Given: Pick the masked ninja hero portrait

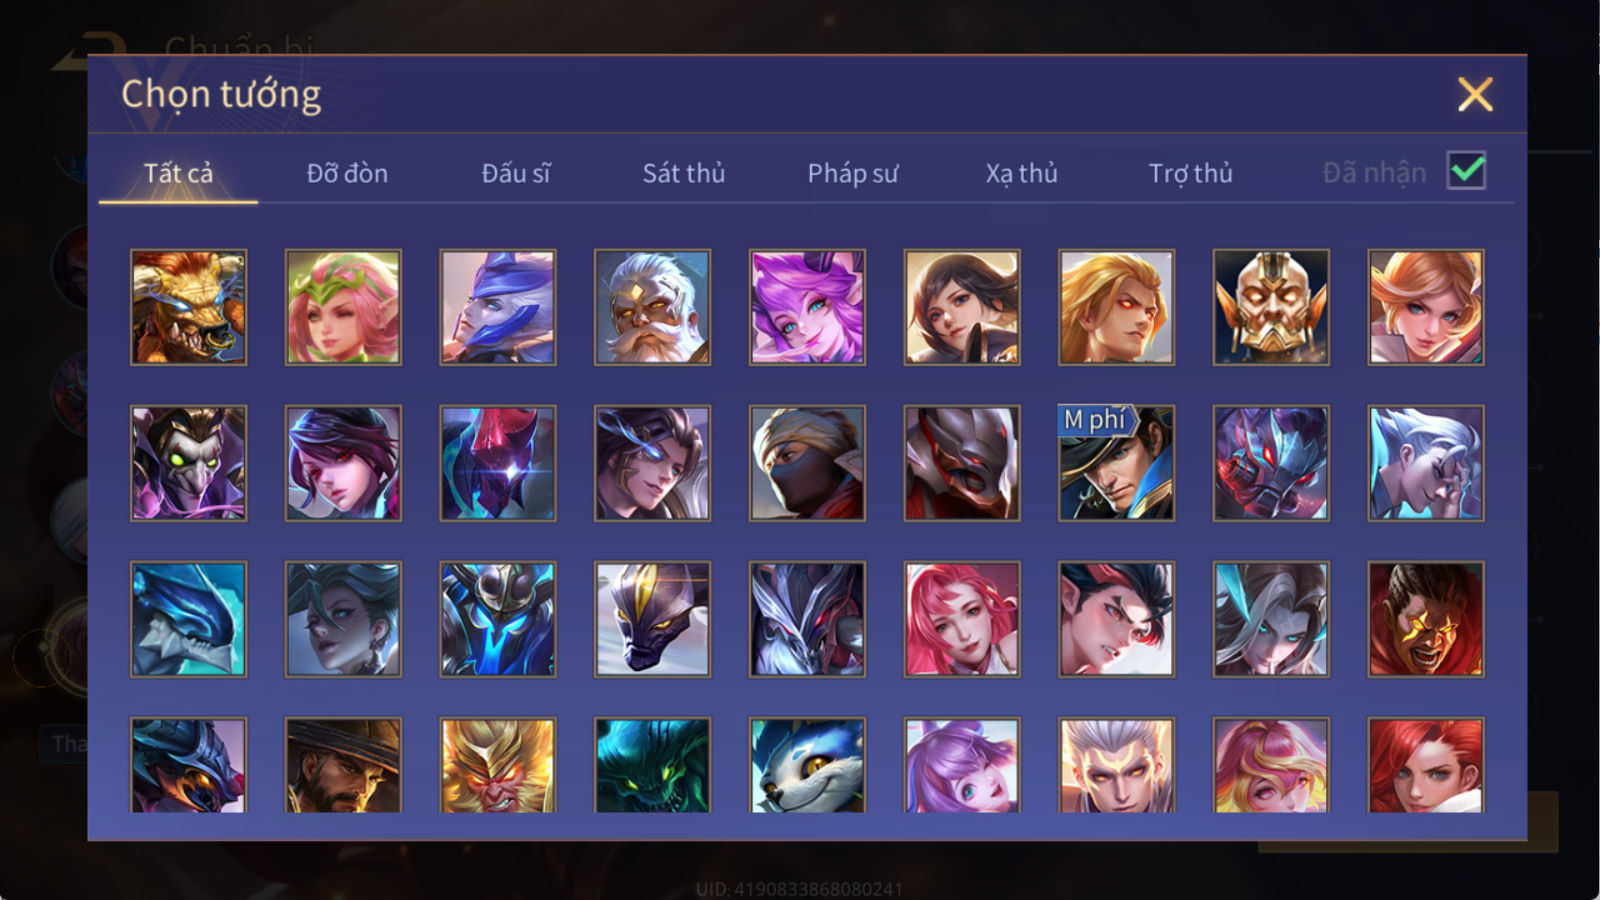Looking at the screenshot, I should pyautogui.click(x=807, y=463).
